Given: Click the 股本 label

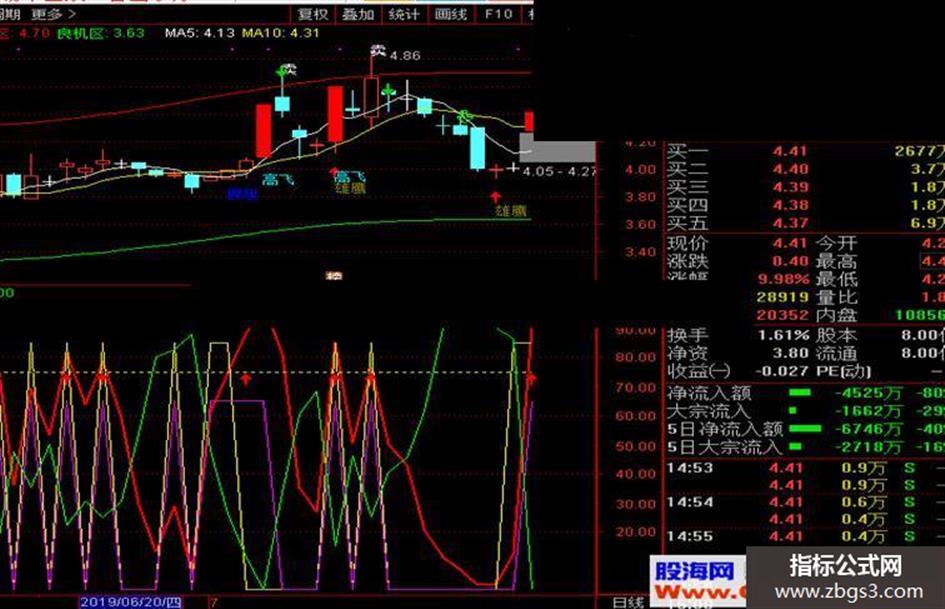Looking at the screenshot, I should (x=837, y=335).
